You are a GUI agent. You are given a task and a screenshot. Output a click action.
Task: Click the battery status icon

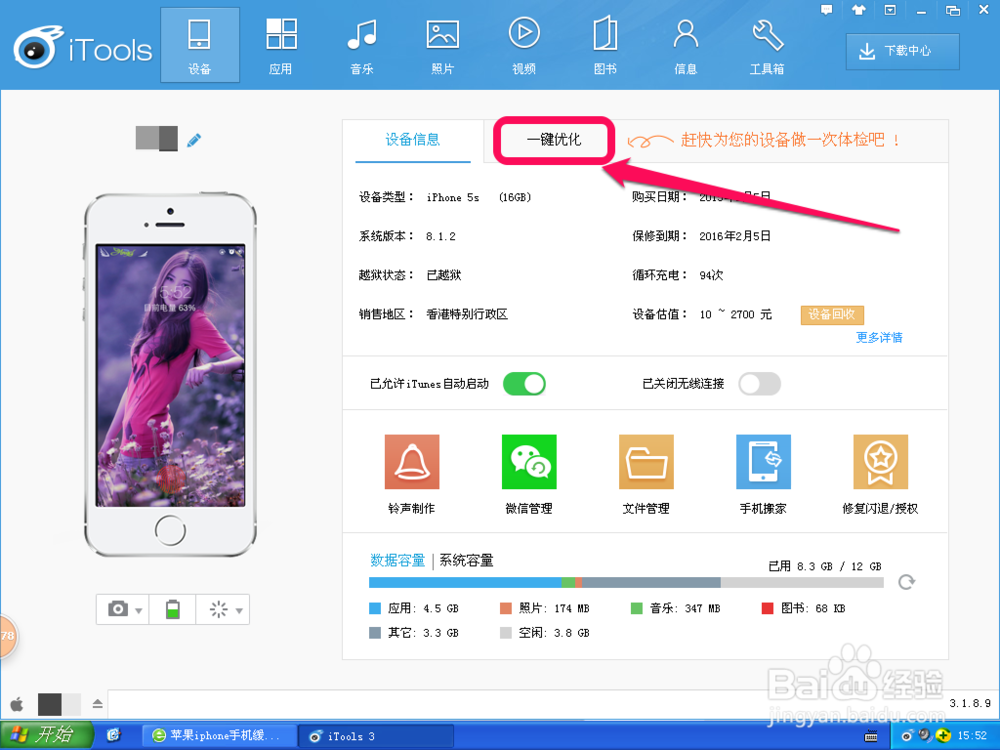pos(173,609)
